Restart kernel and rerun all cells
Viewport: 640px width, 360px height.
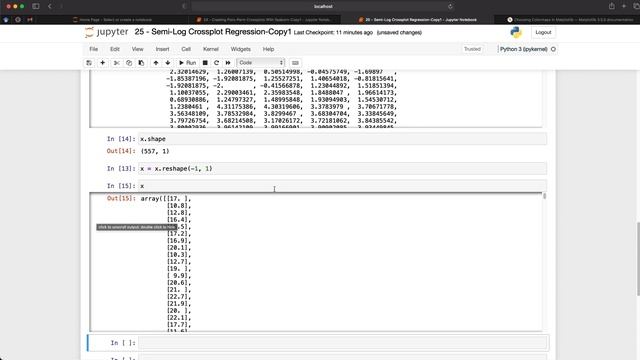tap(228, 63)
